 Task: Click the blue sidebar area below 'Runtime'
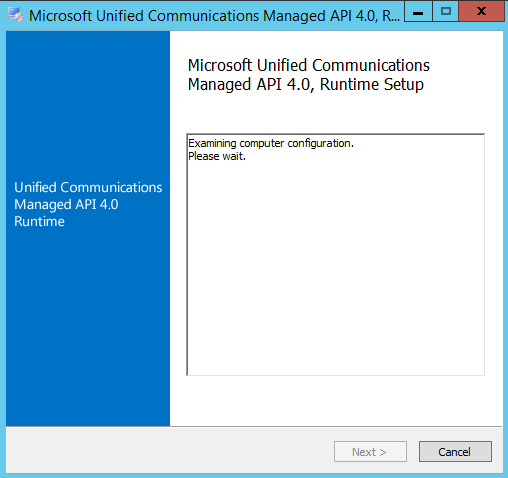pyautogui.click(x=88, y=327)
